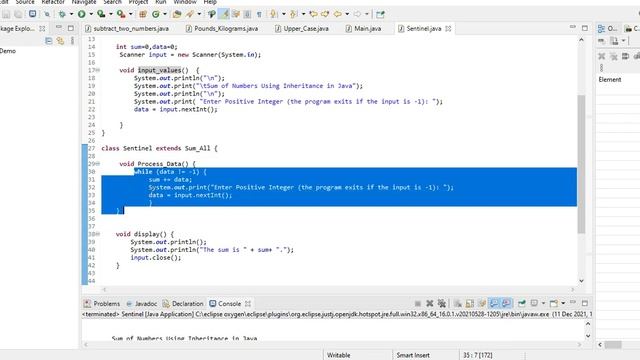Open the Coverage button dropdown arrow

pyautogui.click(x=110, y=14)
